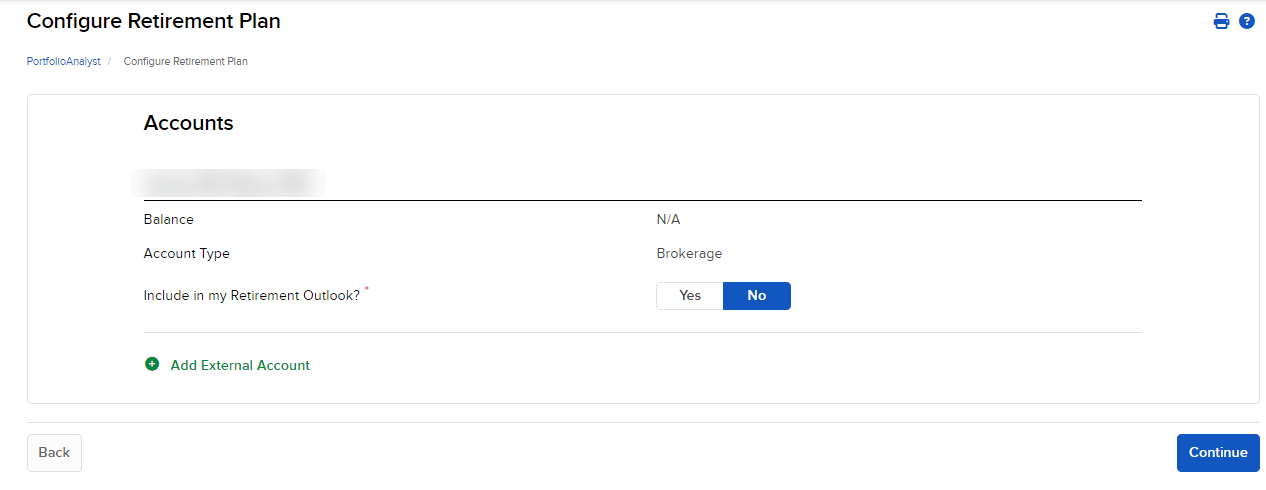
Task: Click the Balance row label
Action: tap(169, 219)
